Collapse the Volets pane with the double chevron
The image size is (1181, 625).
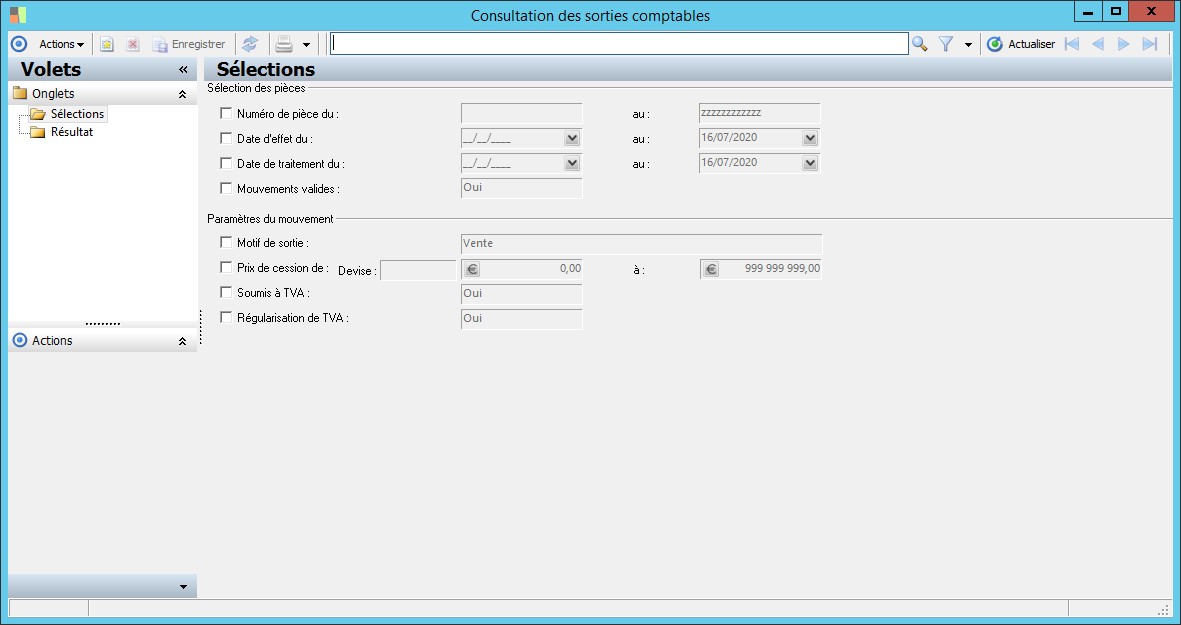click(x=183, y=69)
